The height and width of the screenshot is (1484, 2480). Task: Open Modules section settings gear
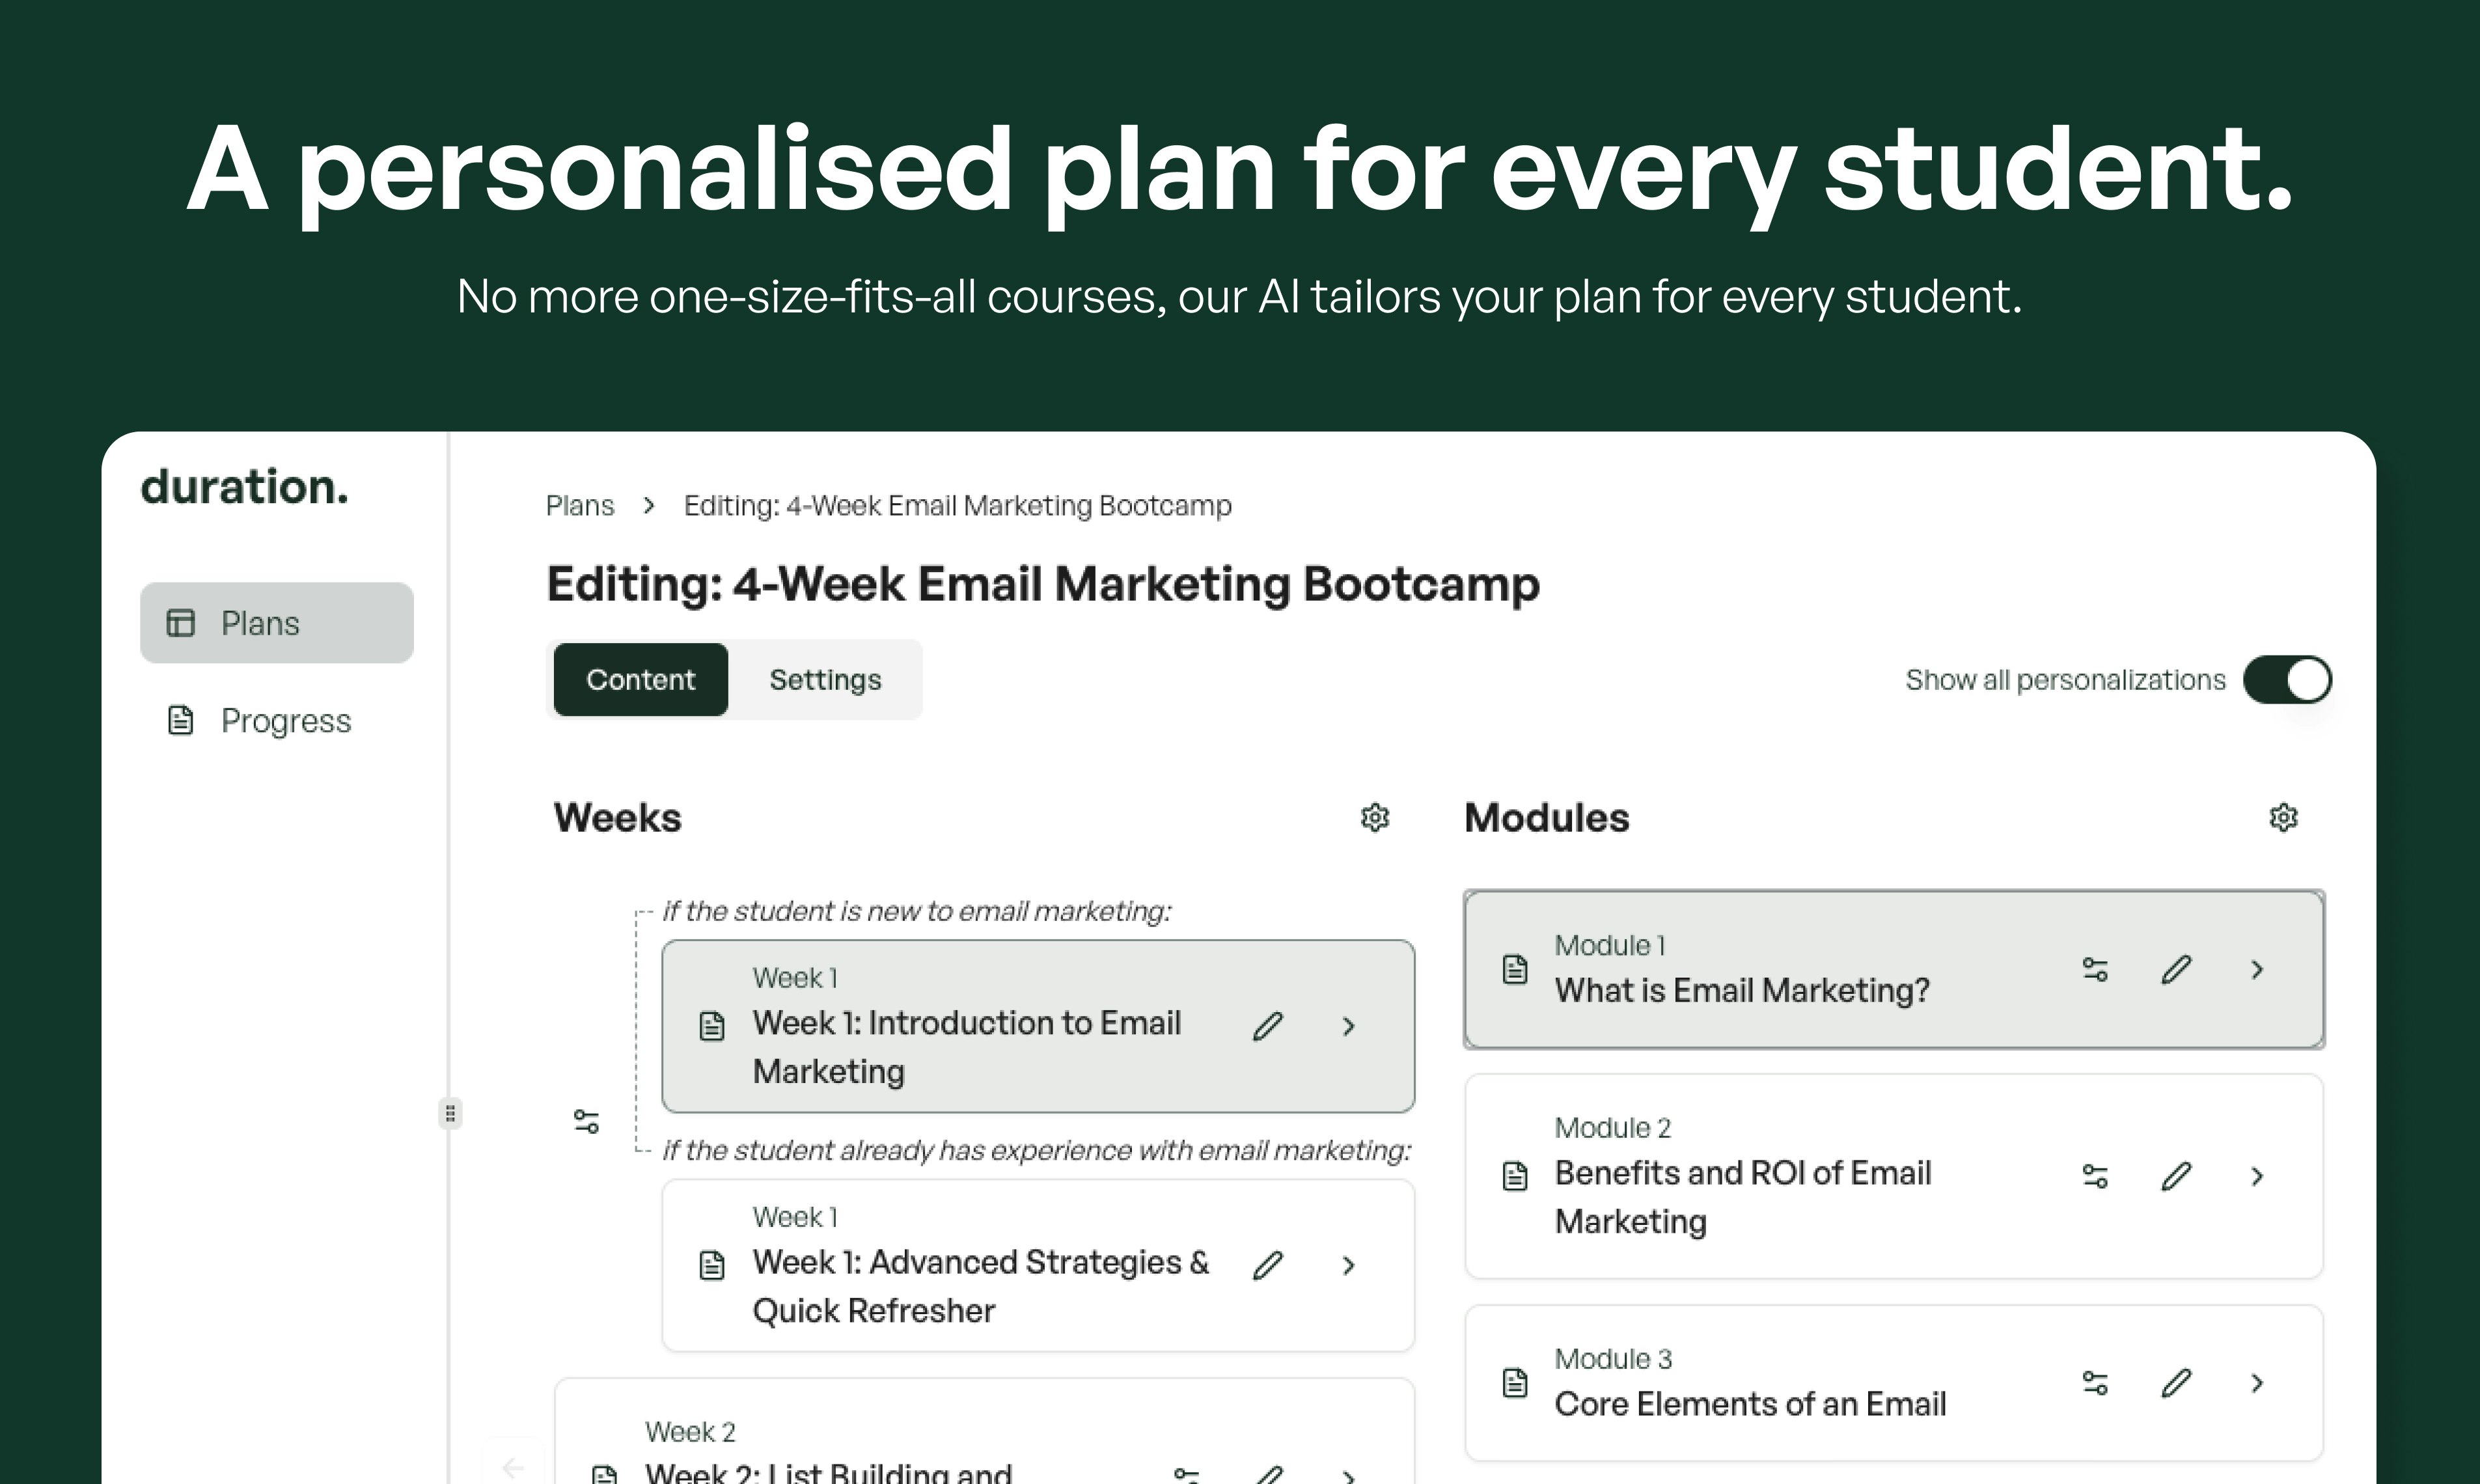pyautogui.click(x=2283, y=818)
